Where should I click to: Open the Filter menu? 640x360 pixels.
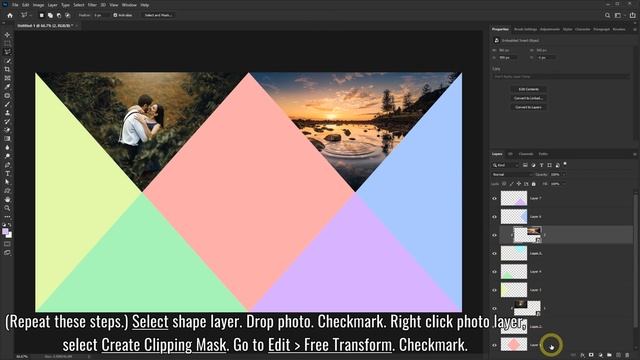(x=92, y=5)
